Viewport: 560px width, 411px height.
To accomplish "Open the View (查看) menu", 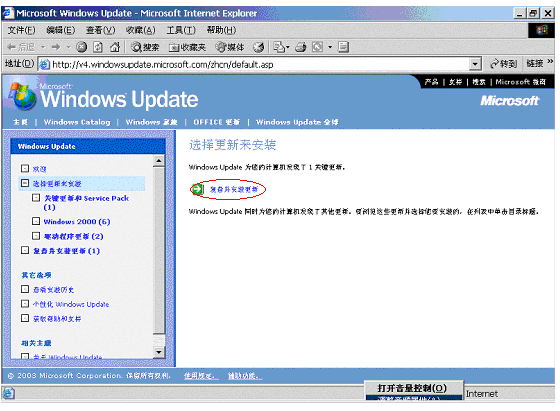I will (x=100, y=30).
